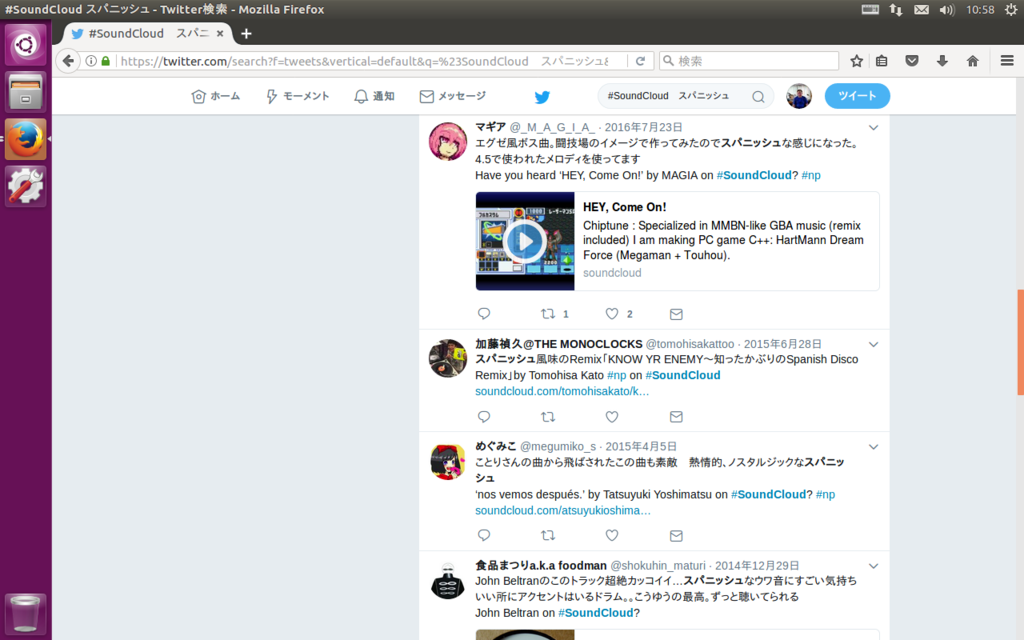Open the HEY, Come On! card title

coord(624,207)
